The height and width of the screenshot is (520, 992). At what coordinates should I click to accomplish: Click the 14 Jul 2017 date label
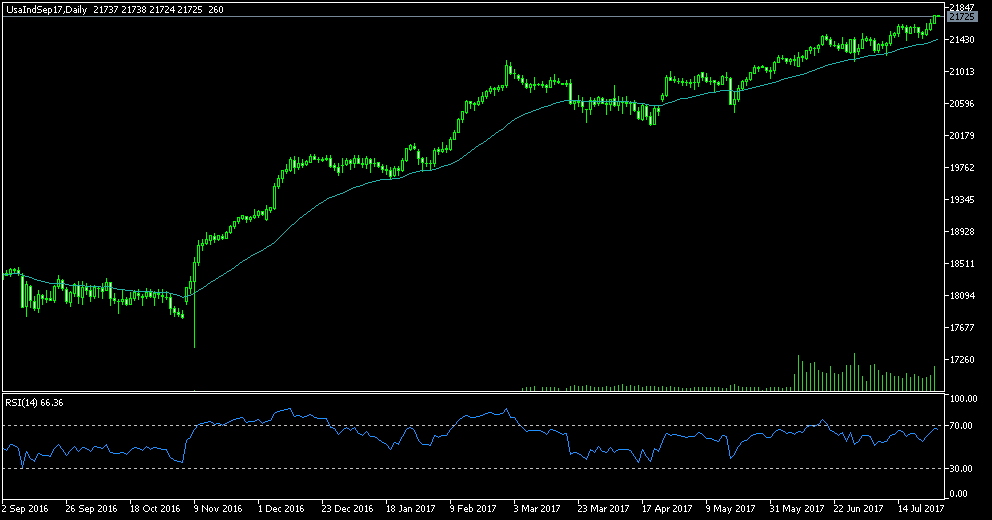click(921, 509)
